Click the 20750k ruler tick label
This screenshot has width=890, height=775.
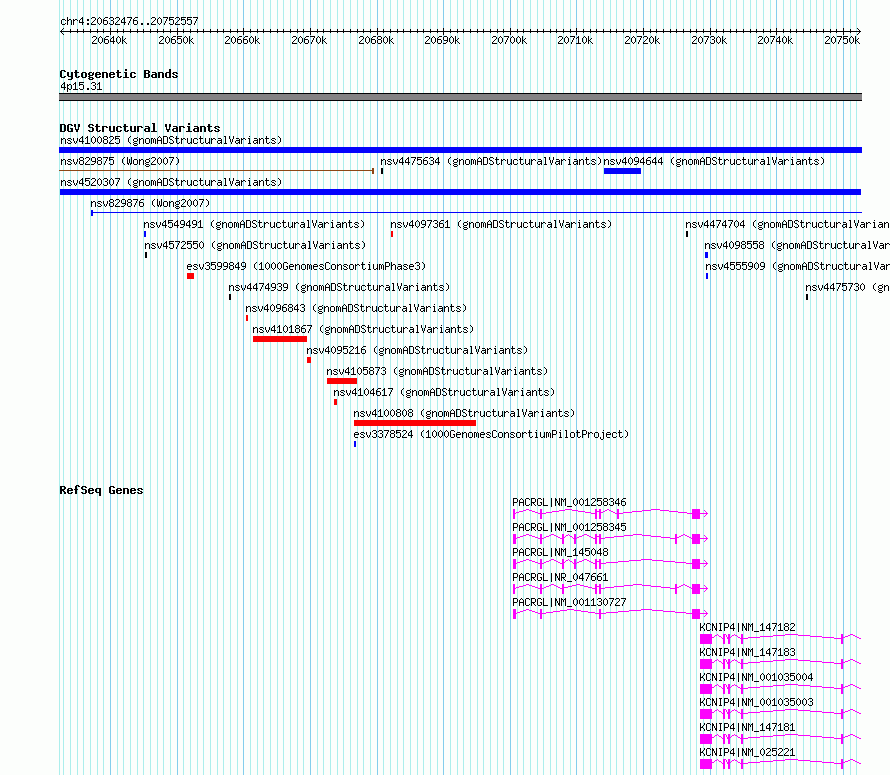coord(842,40)
